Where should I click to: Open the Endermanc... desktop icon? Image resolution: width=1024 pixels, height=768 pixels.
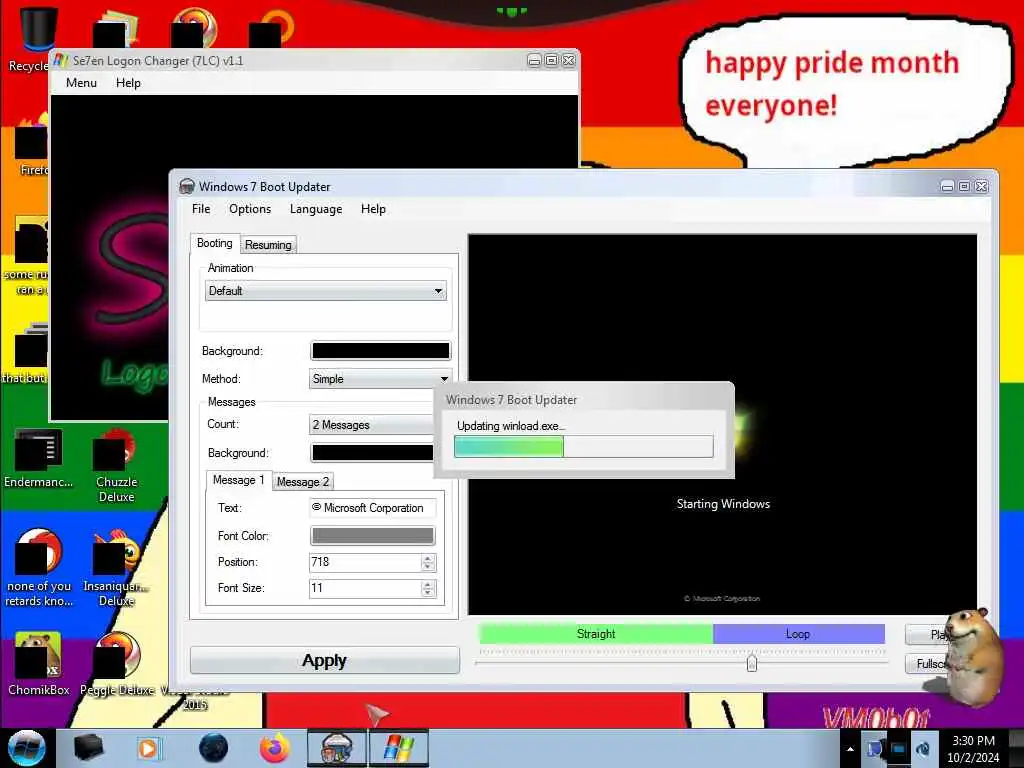coord(38,458)
